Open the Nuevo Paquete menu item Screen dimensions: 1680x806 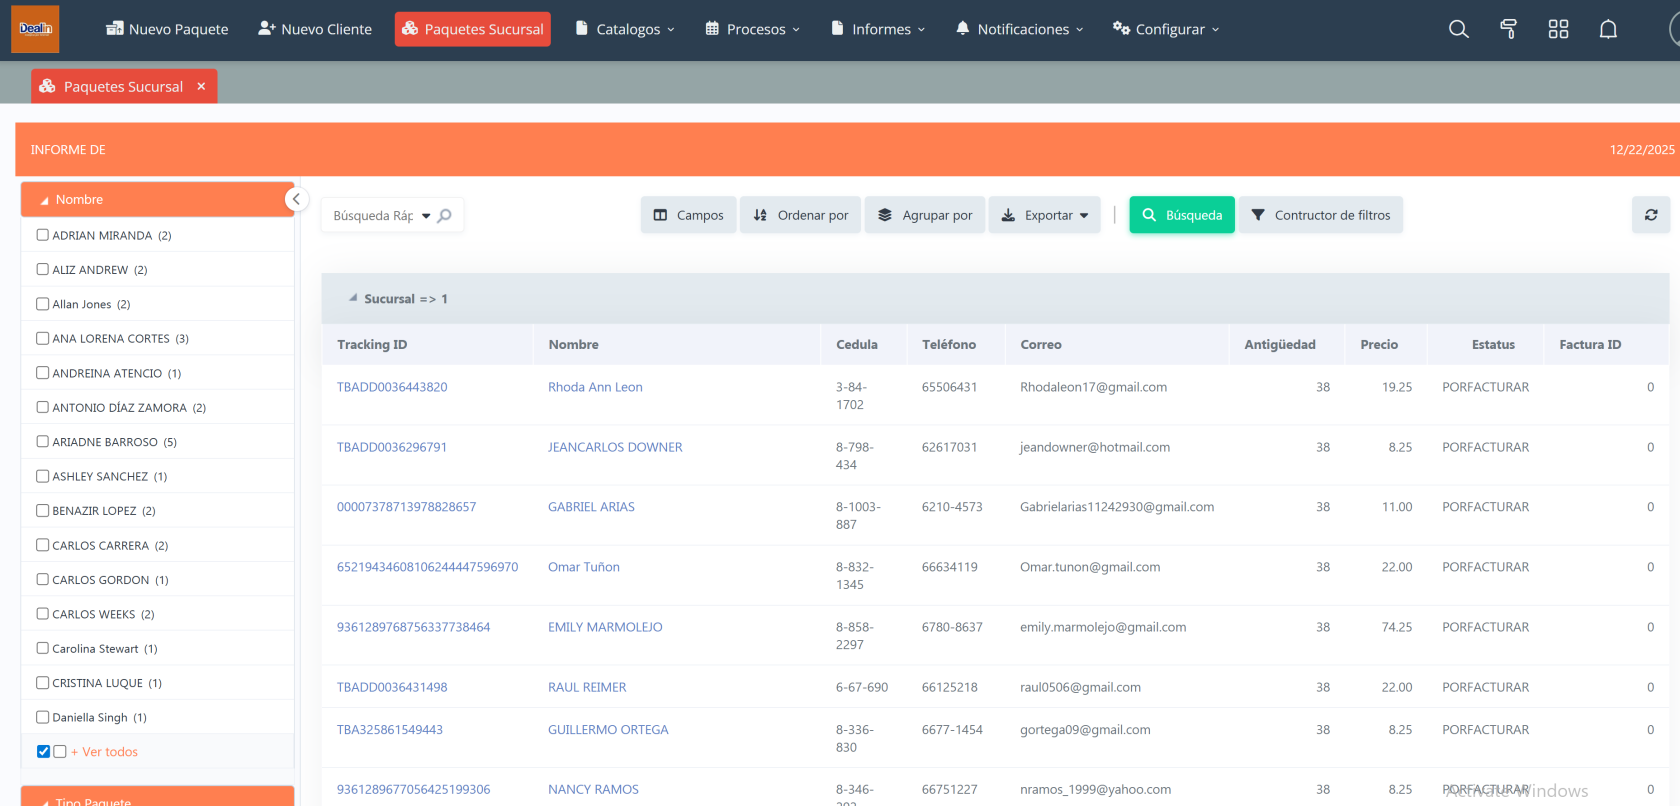(x=167, y=29)
